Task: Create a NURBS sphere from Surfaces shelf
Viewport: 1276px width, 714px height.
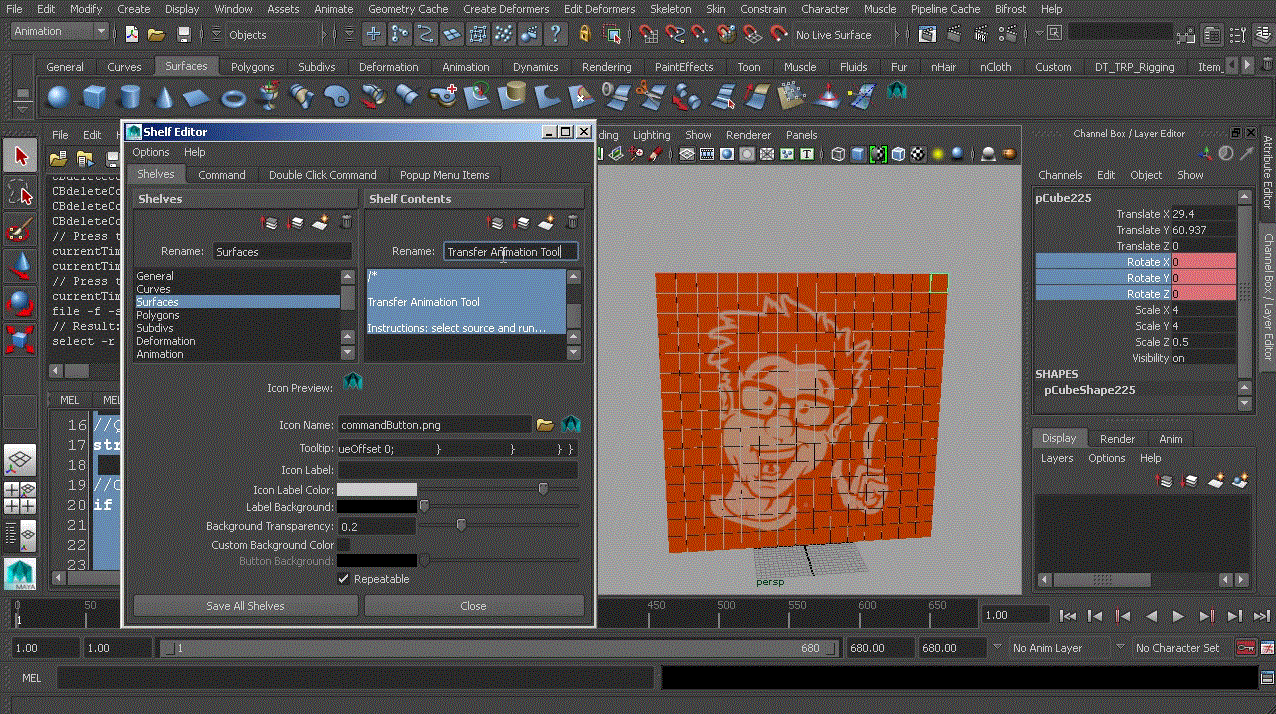Action: (58, 97)
